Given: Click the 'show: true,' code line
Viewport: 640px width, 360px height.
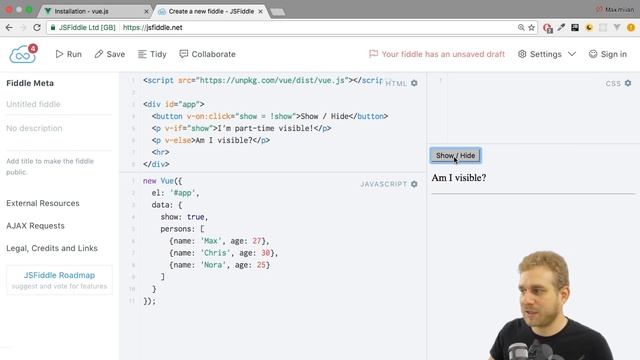Looking at the screenshot, I should [184, 217].
